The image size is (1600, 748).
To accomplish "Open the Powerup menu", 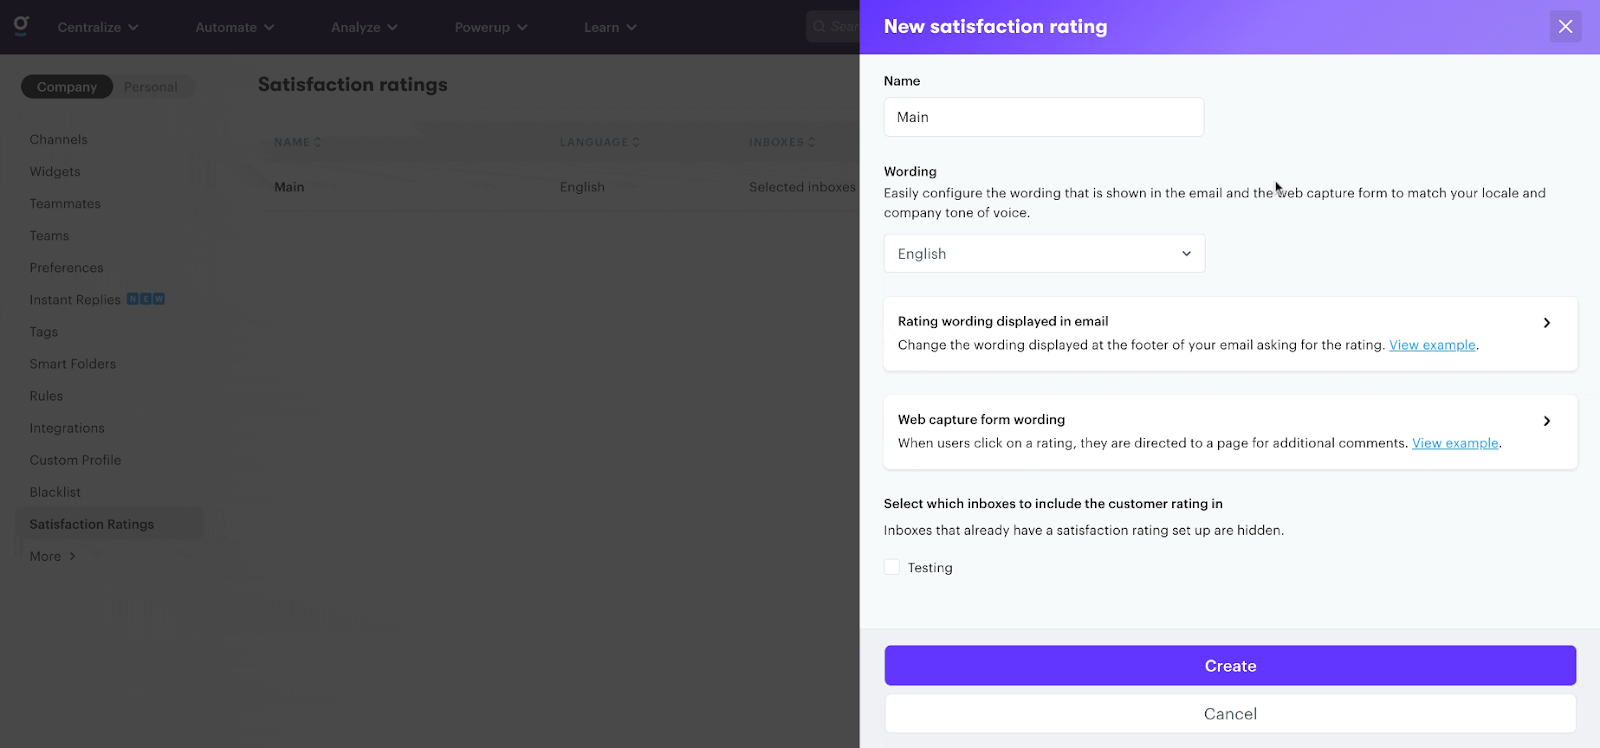I will (490, 27).
